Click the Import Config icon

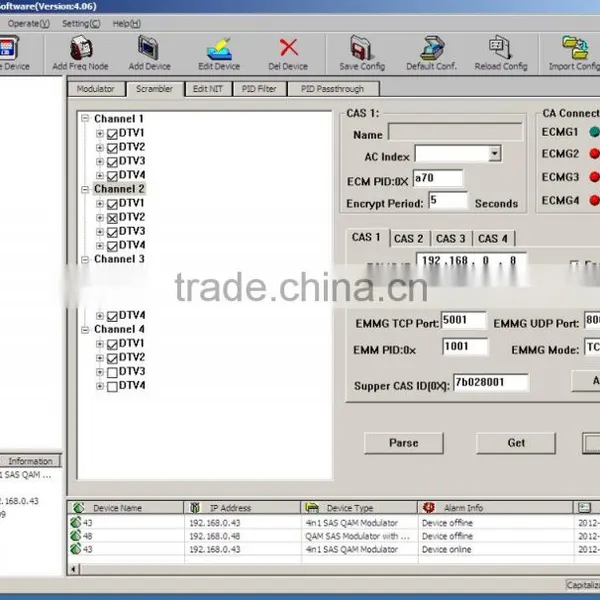tap(575, 47)
